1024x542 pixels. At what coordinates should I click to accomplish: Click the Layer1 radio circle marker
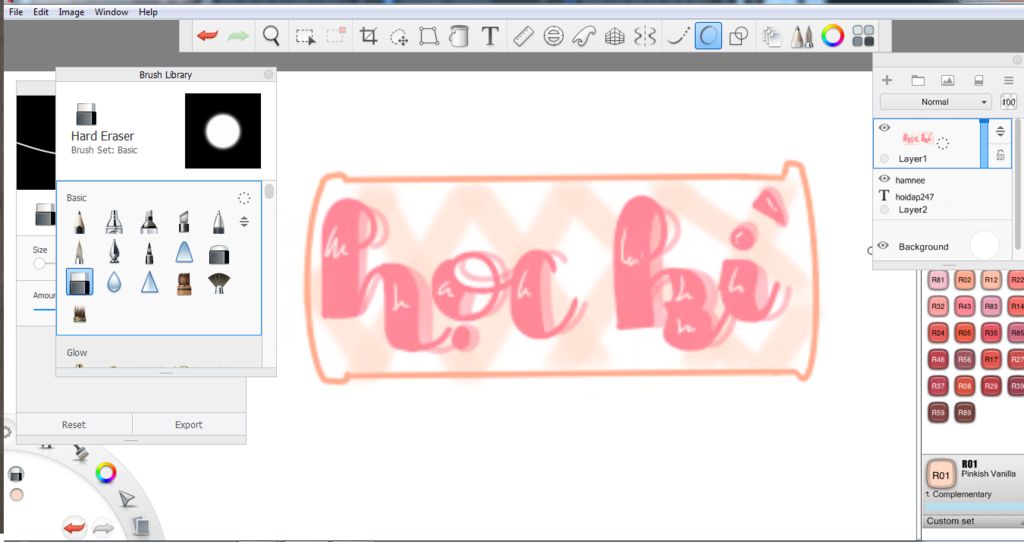point(884,159)
